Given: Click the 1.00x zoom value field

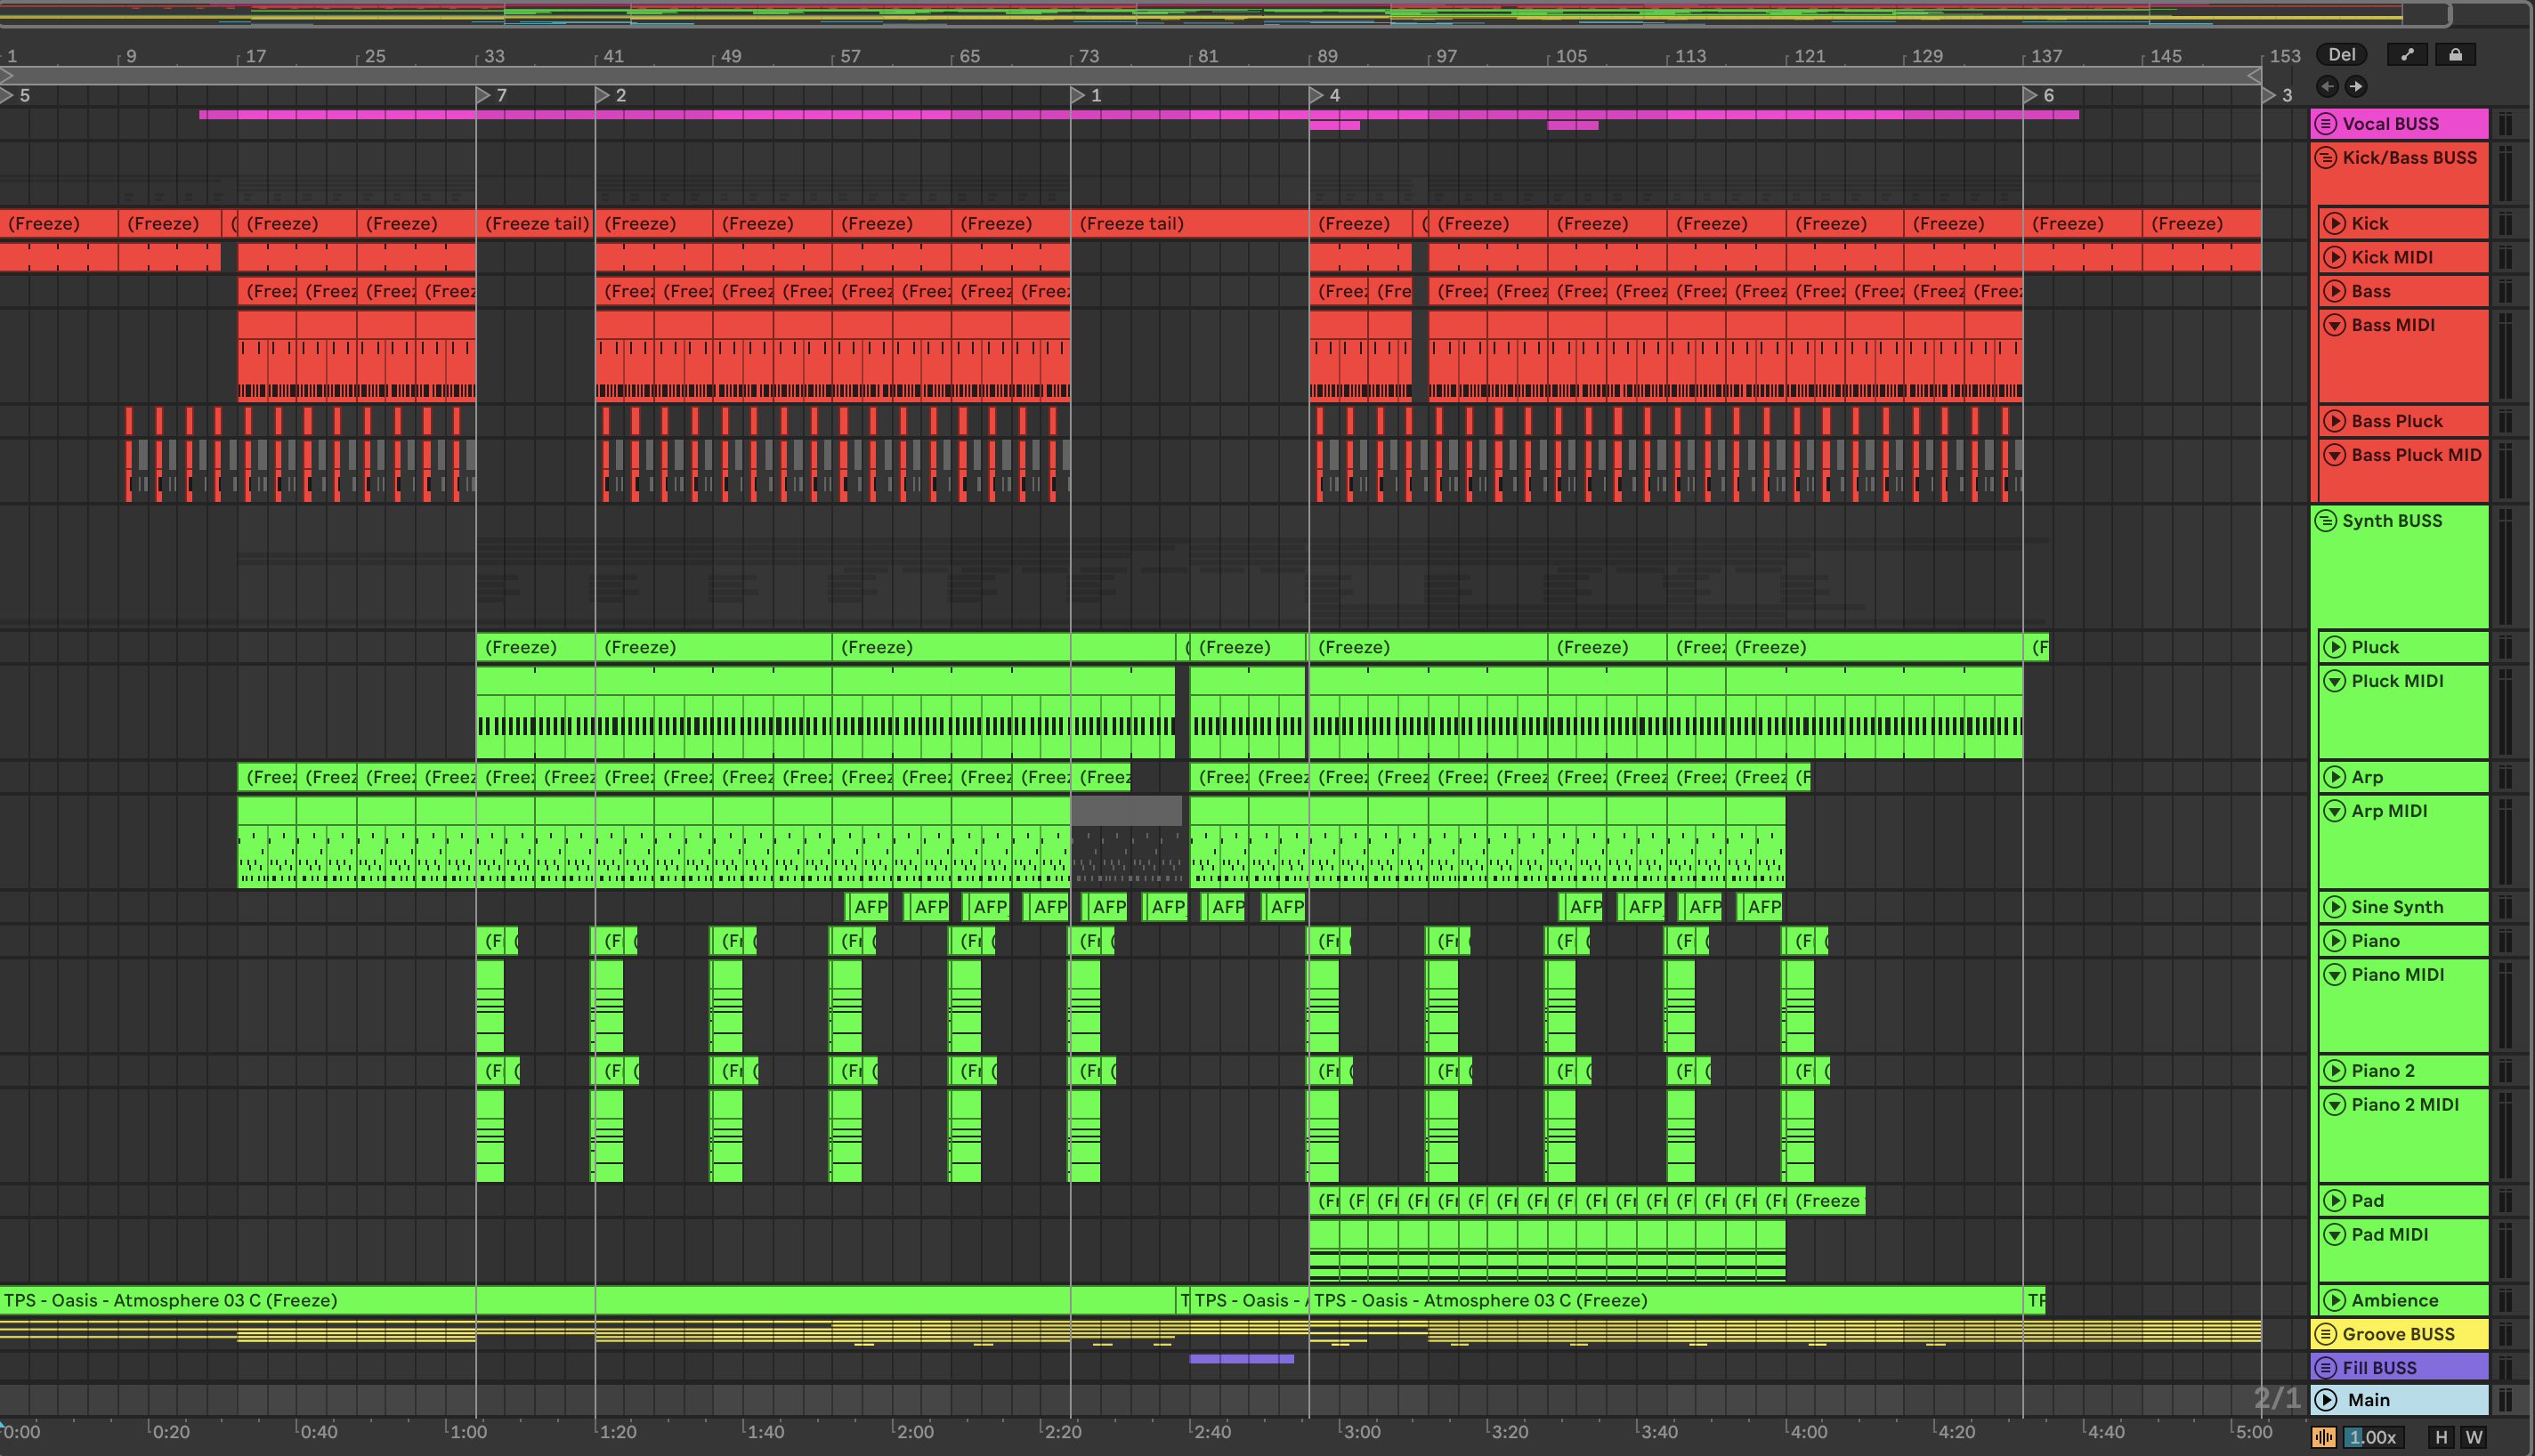Looking at the screenshot, I should click(x=2372, y=1437).
